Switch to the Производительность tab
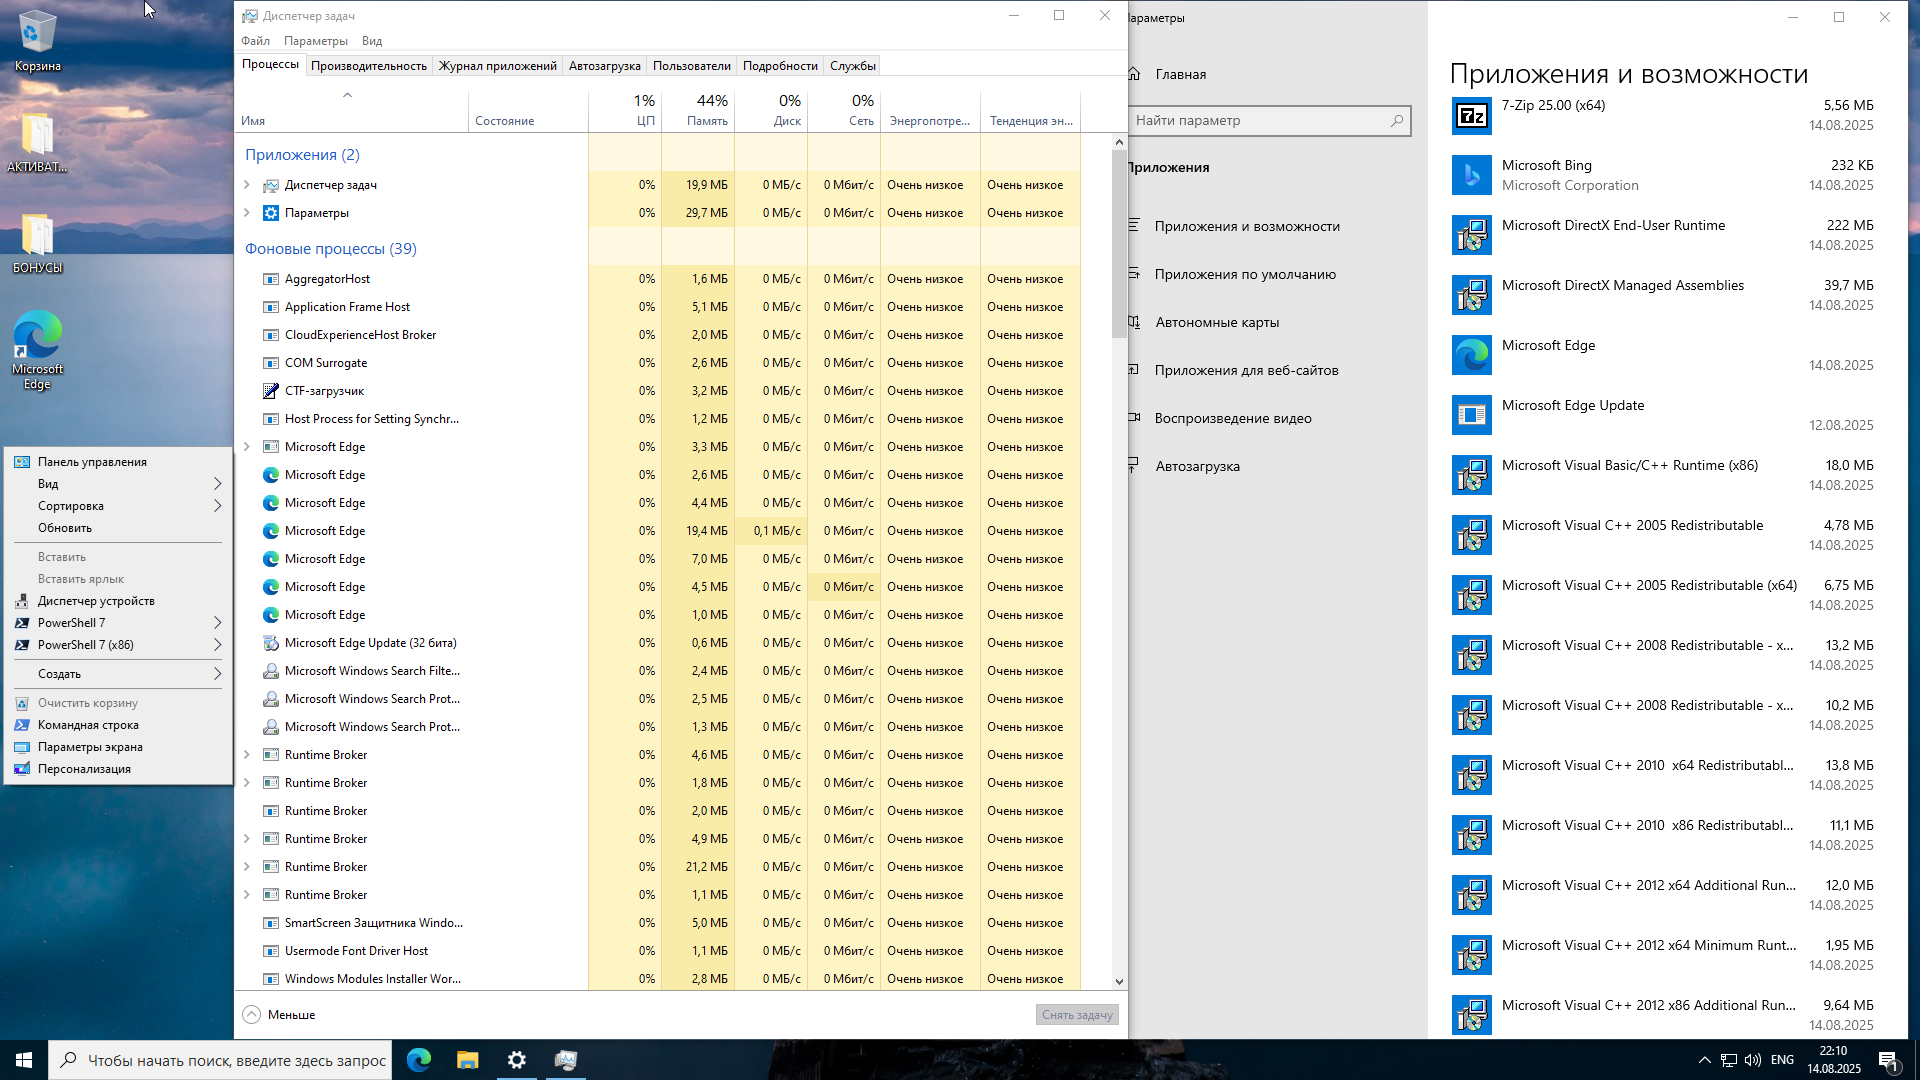1920x1080 pixels. pyautogui.click(x=369, y=66)
